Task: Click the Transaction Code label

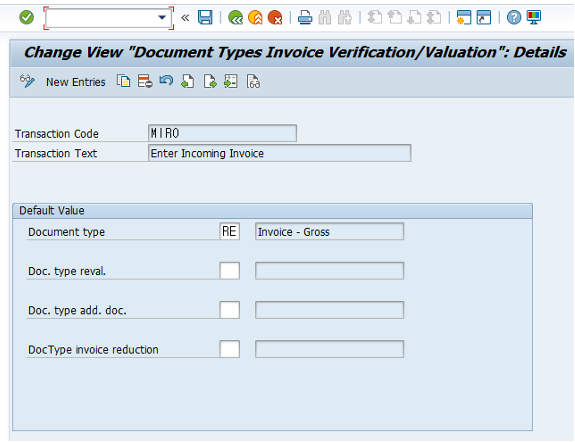Action: tap(57, 134)
